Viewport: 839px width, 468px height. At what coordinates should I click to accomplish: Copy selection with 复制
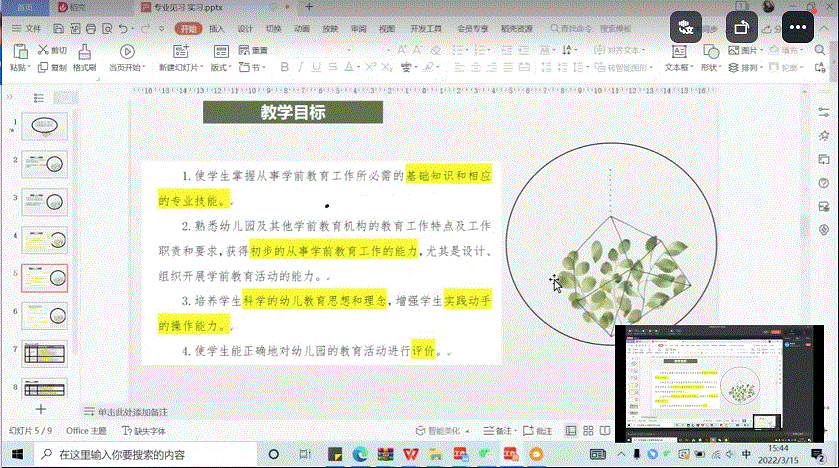pos(52,67)
